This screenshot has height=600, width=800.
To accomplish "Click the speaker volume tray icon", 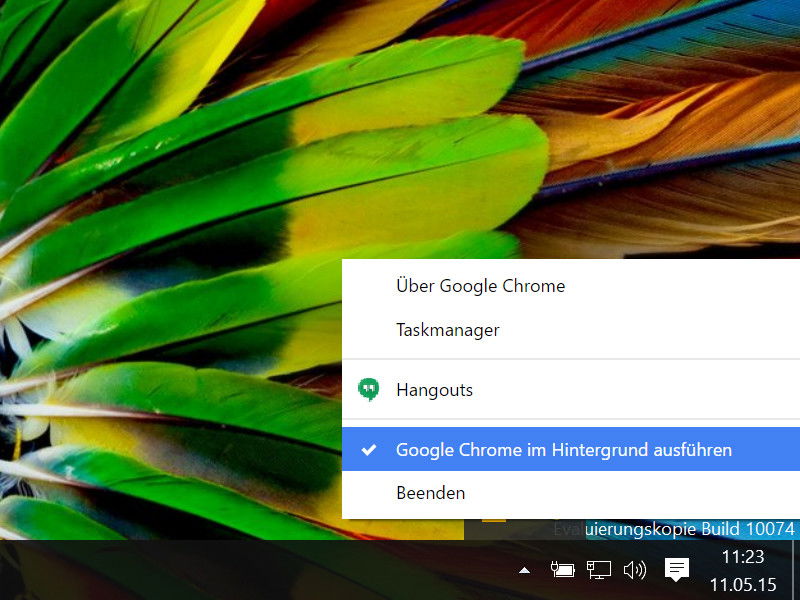I will coord(635,569).
